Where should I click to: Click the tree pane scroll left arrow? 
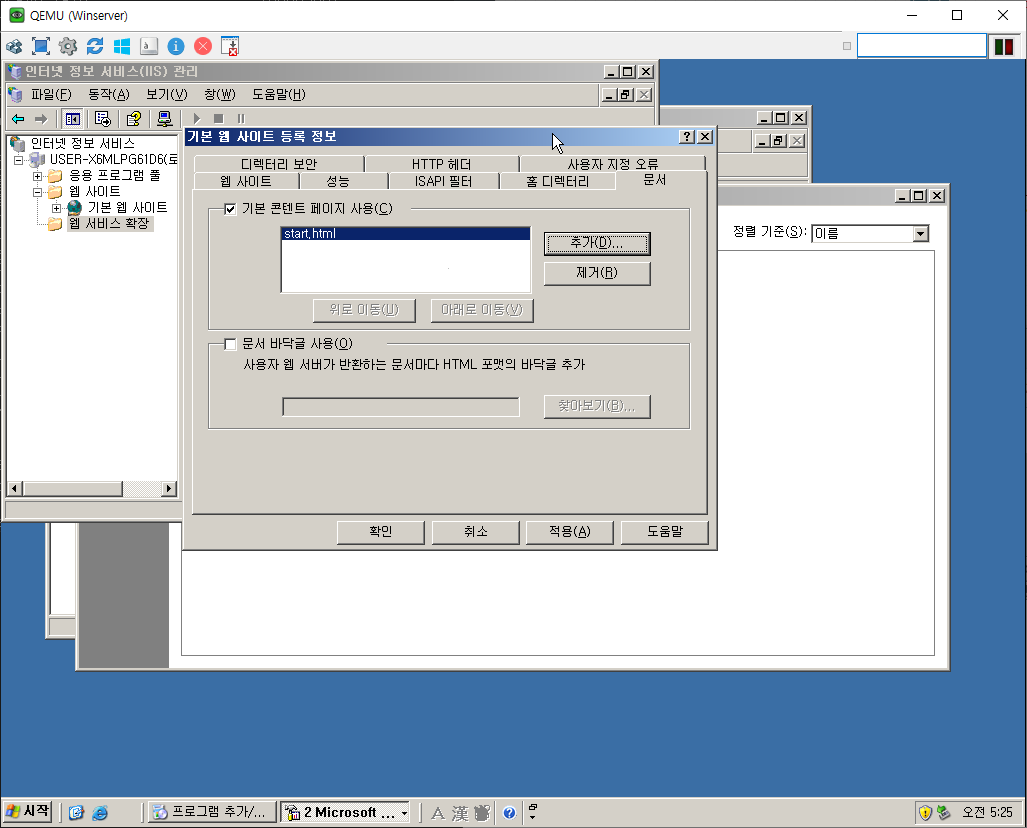click(x=15, y=489)
